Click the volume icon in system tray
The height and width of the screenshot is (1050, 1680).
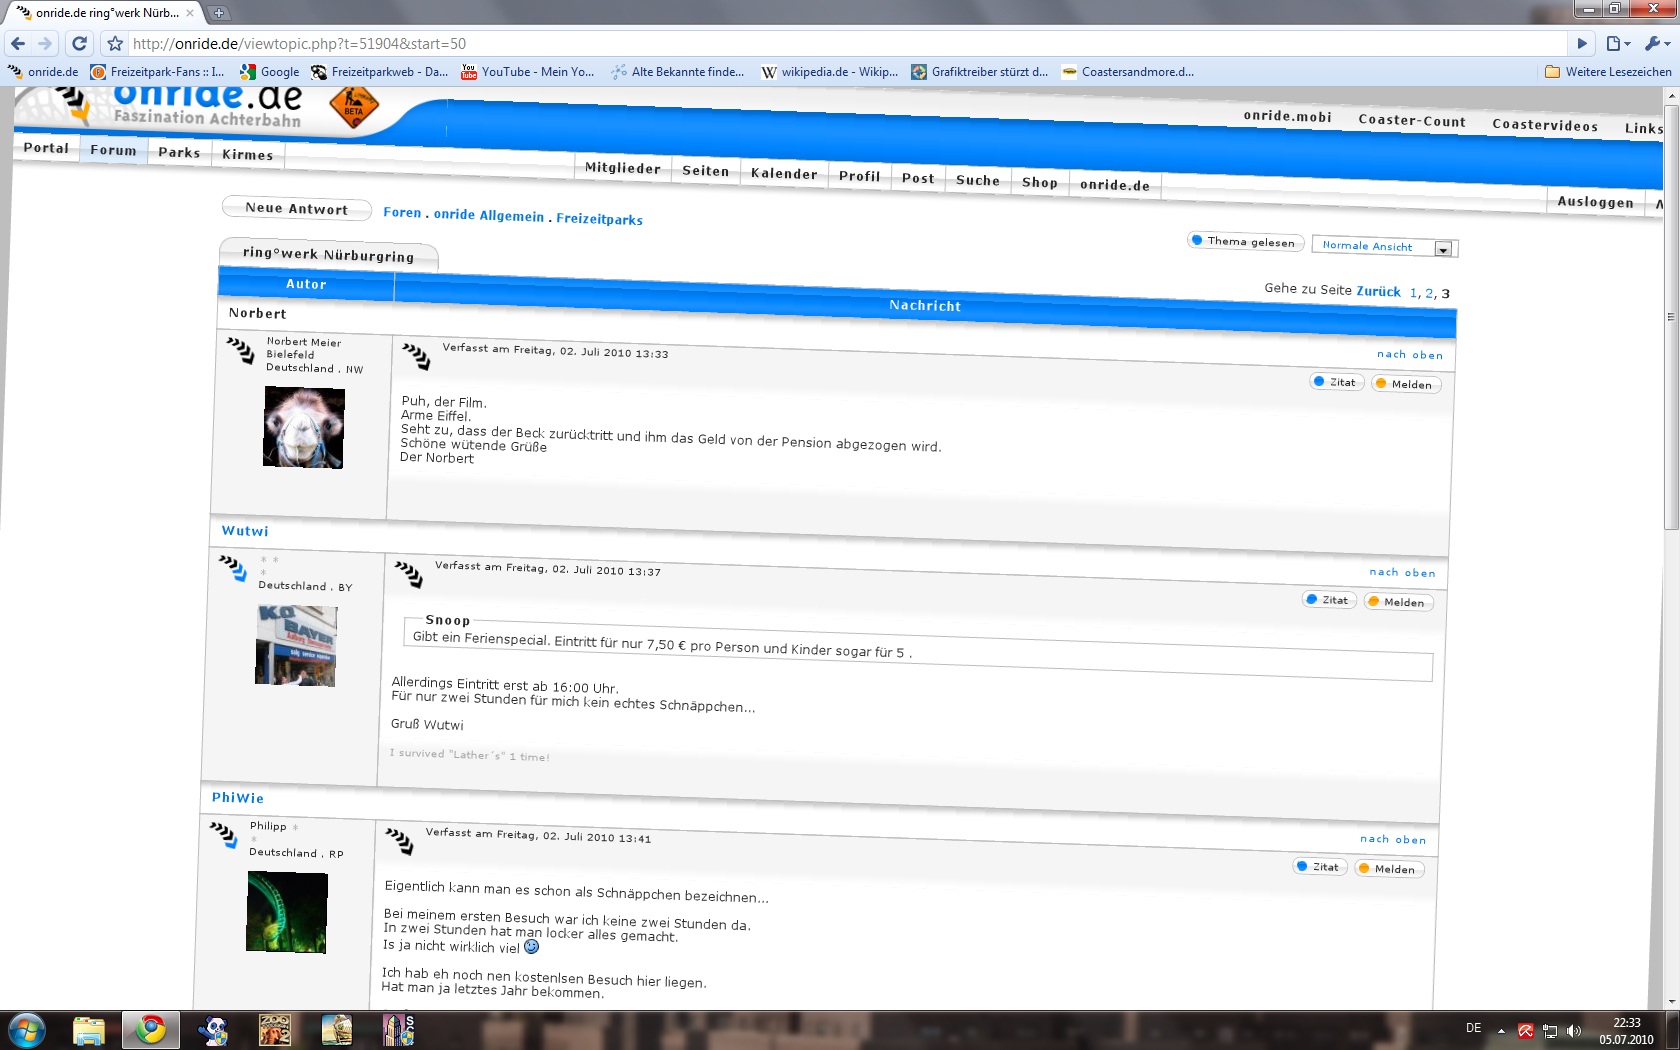point(1574,1030)
